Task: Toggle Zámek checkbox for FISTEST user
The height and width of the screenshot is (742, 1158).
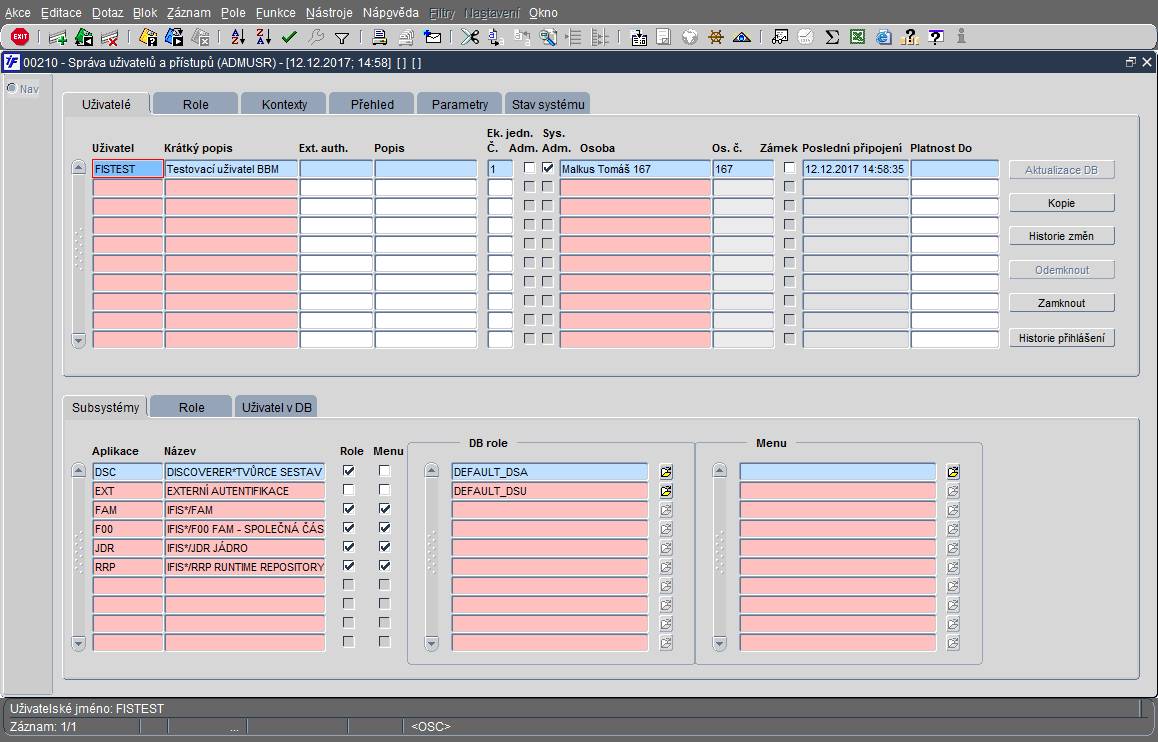Action: (x=789, y=168)
